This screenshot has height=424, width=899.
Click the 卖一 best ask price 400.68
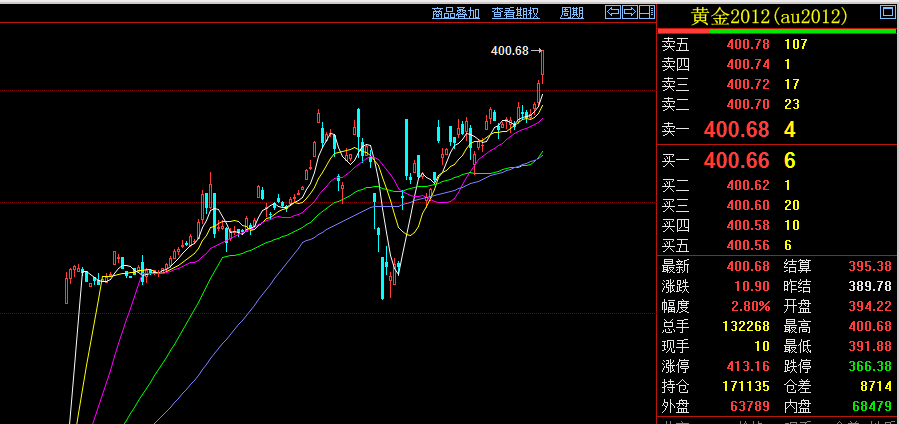tap(737, 129)
